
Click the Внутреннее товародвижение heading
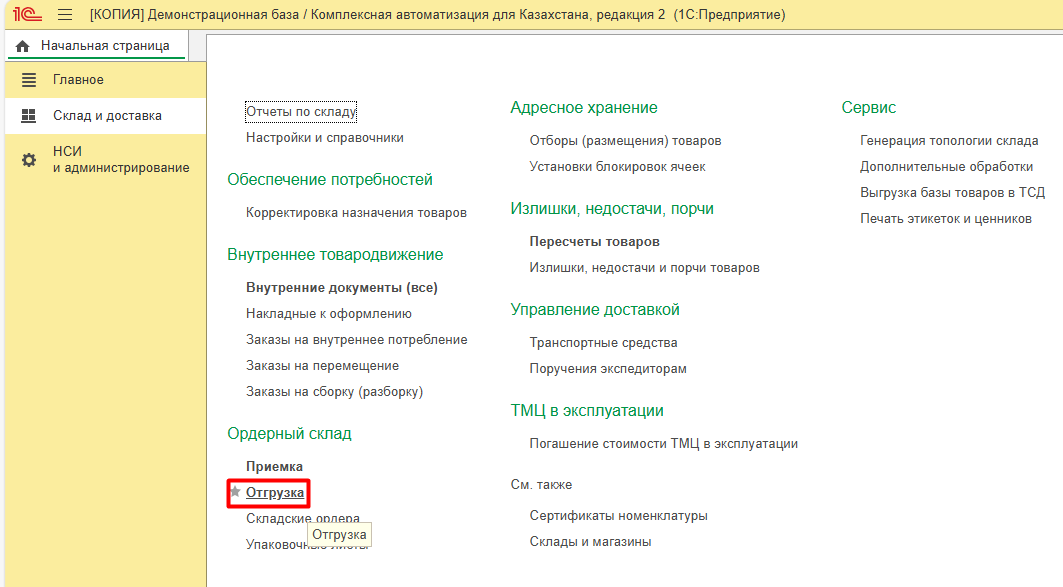(335, 255)
